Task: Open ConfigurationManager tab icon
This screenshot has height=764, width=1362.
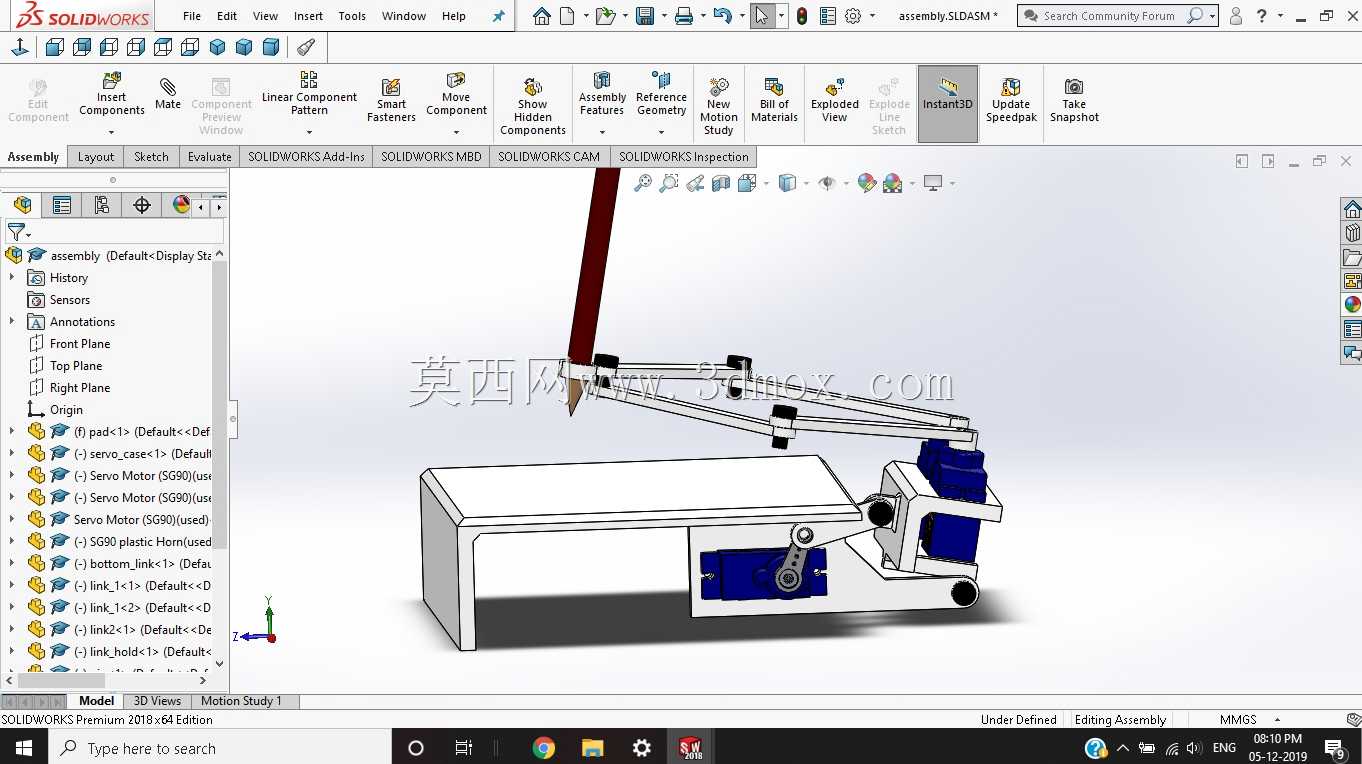Action: (102, 205)
